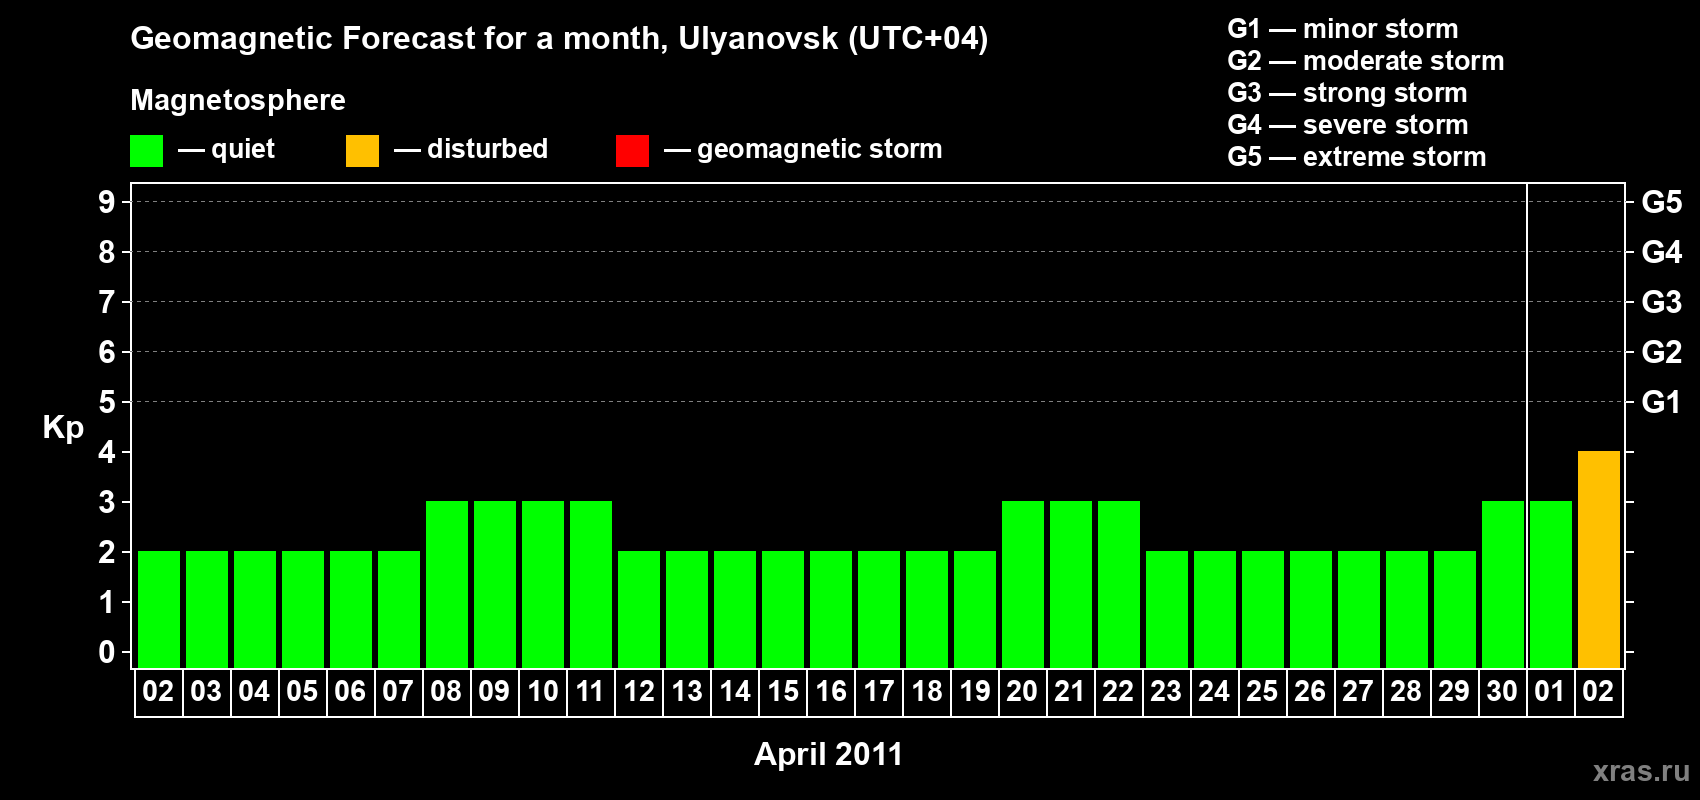Click the Kp value 0 on the left axis
The image size is (1700, 800).
107,652
